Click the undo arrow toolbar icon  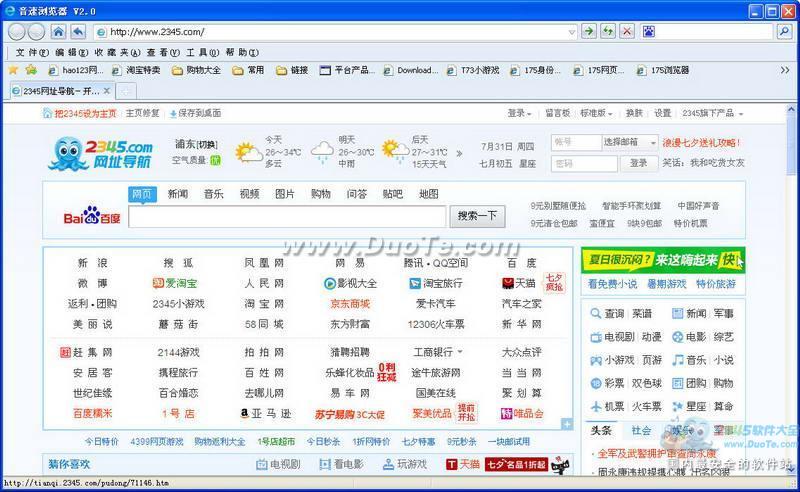tap(78, 32)
